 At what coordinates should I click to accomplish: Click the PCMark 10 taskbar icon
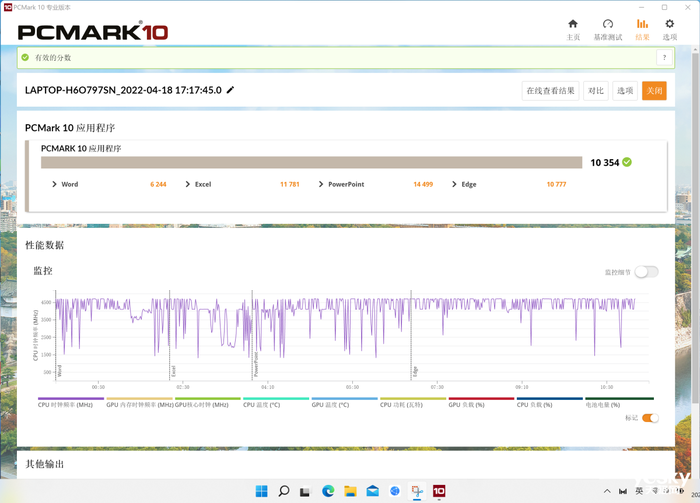(x=439, y=491)
